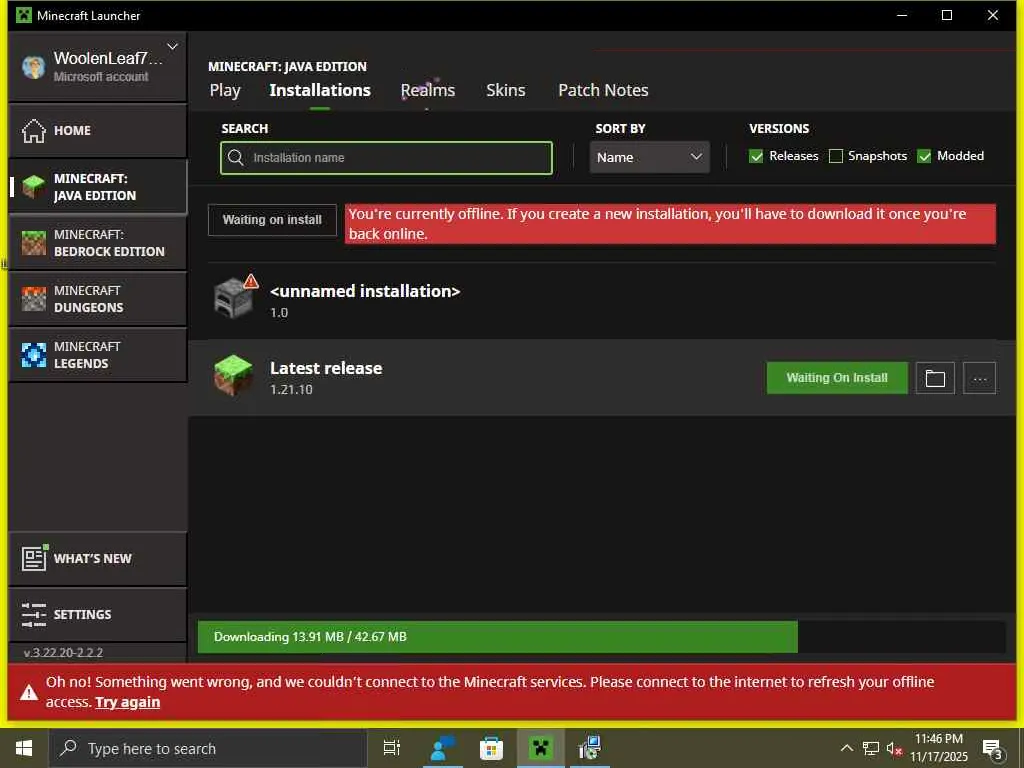
Task: Click the warning triangle on unnamed installation
Action: [251, 281]
